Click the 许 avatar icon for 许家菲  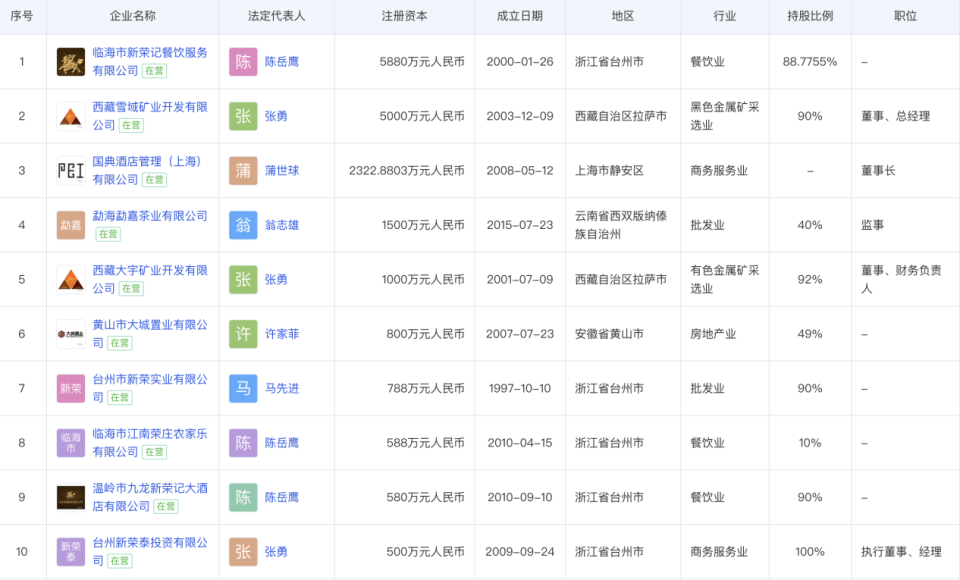242,334
